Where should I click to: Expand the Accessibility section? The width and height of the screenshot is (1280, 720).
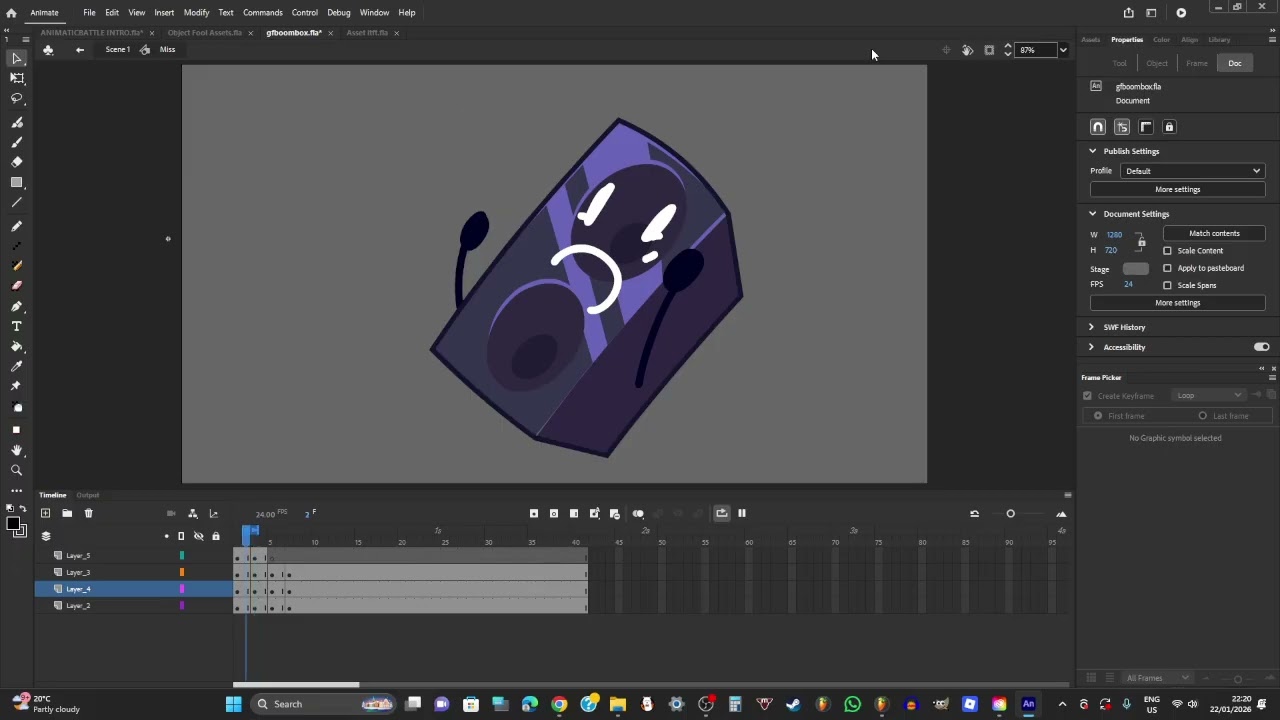click(x=1092, y=347)
